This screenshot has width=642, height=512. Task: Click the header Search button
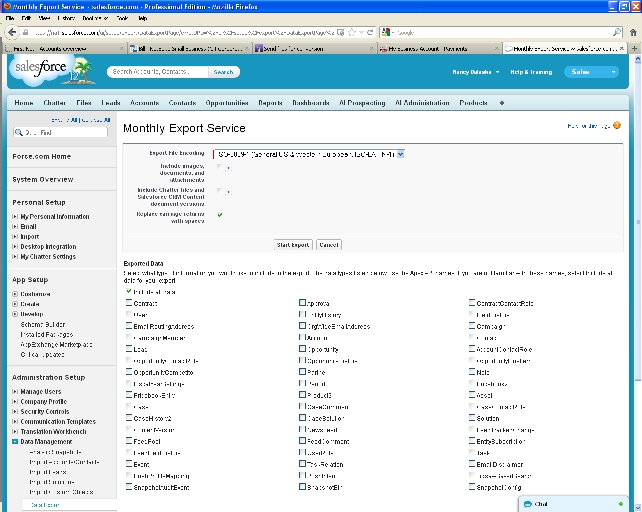coord(223,72)
